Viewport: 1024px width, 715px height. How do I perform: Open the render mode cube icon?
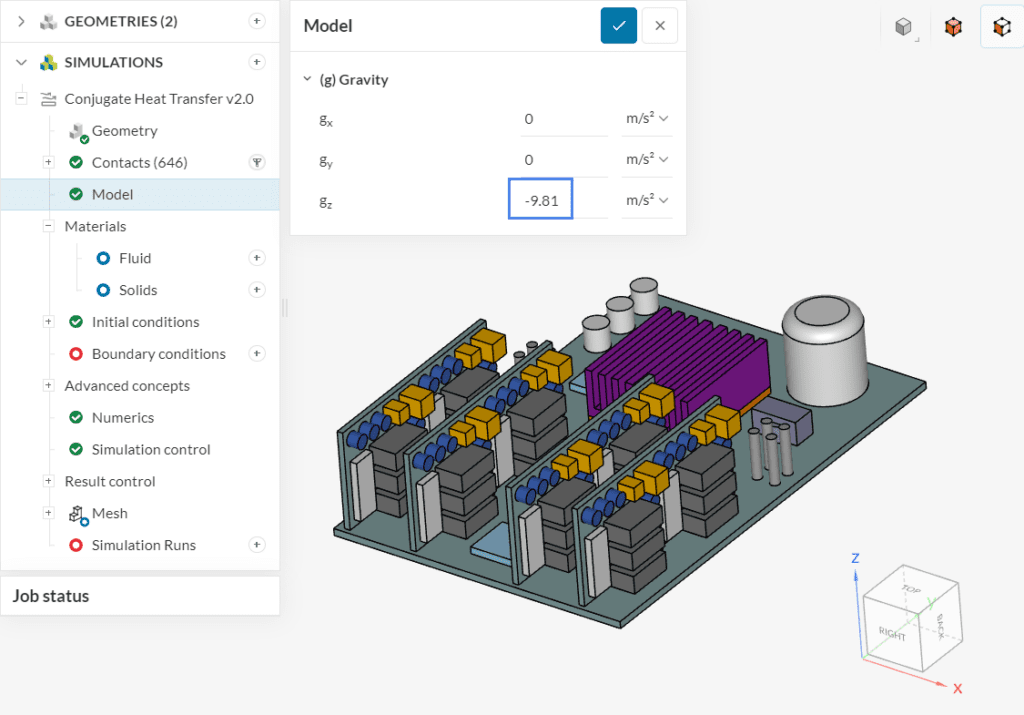coord(904,27)
